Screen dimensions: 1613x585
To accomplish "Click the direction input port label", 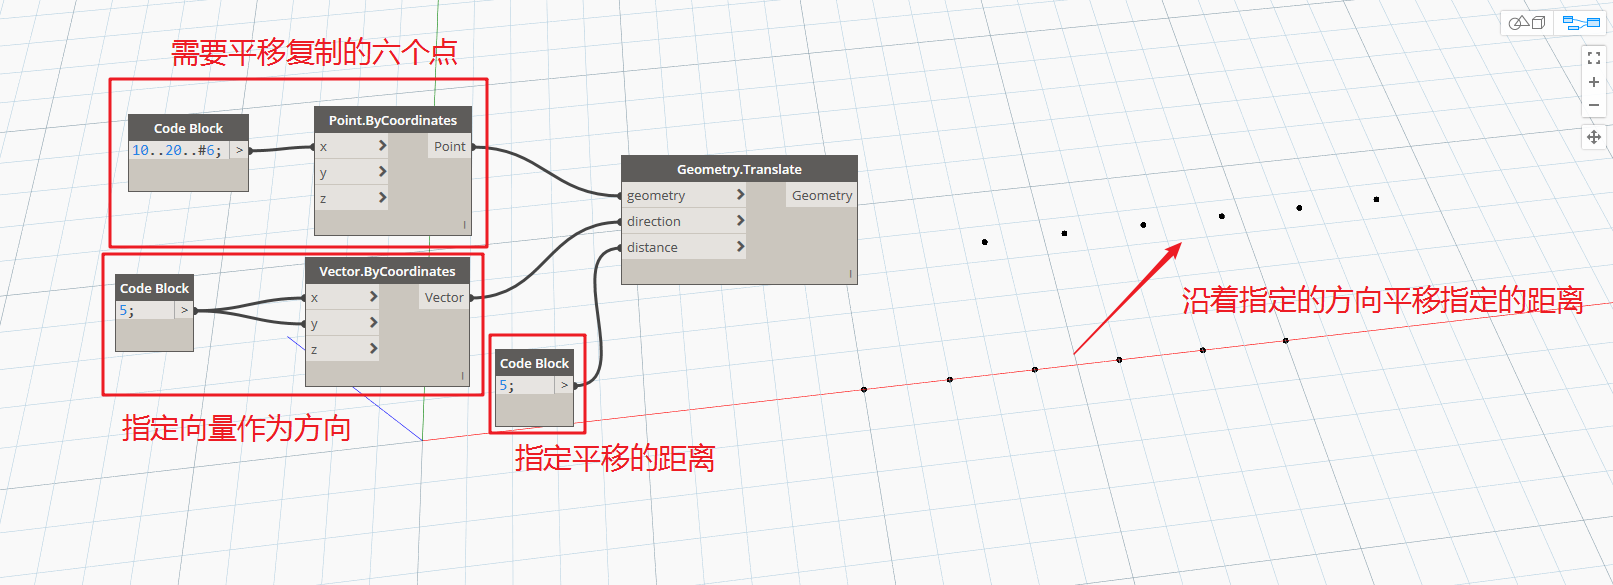I will pos(654,221).
